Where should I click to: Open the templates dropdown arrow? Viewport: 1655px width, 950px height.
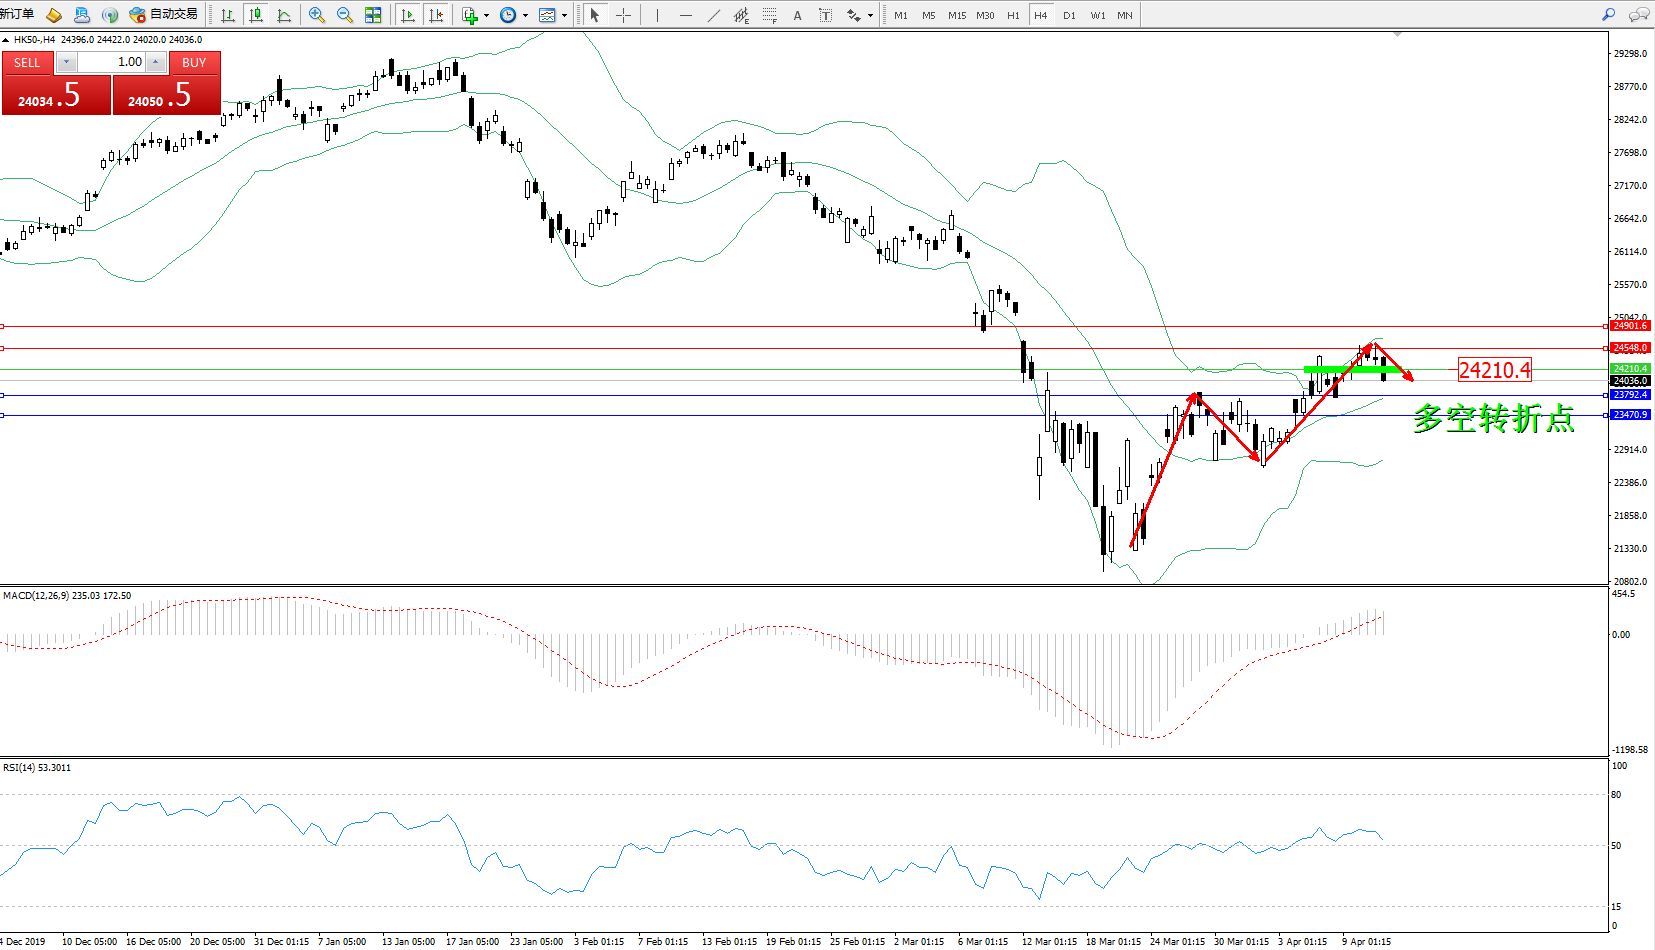coord(564,15)
